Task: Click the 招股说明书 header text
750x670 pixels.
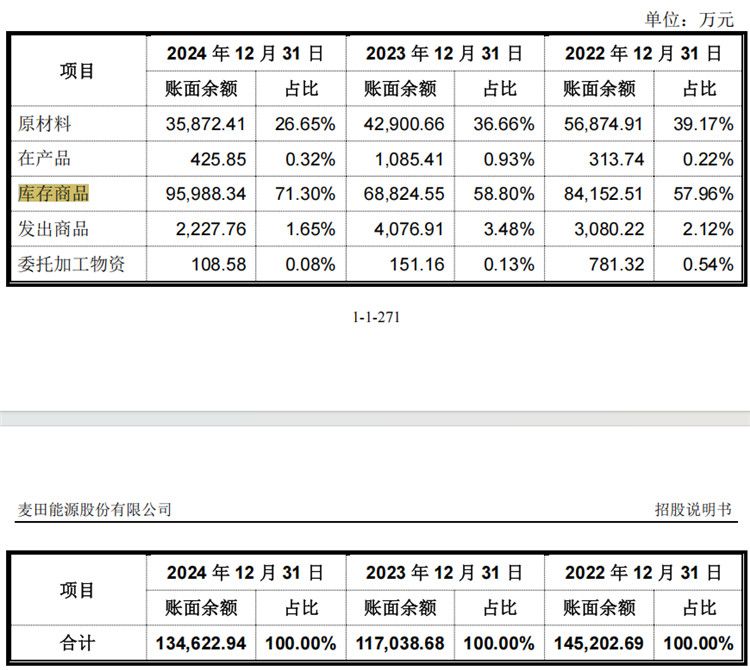Action: point(693,510)
